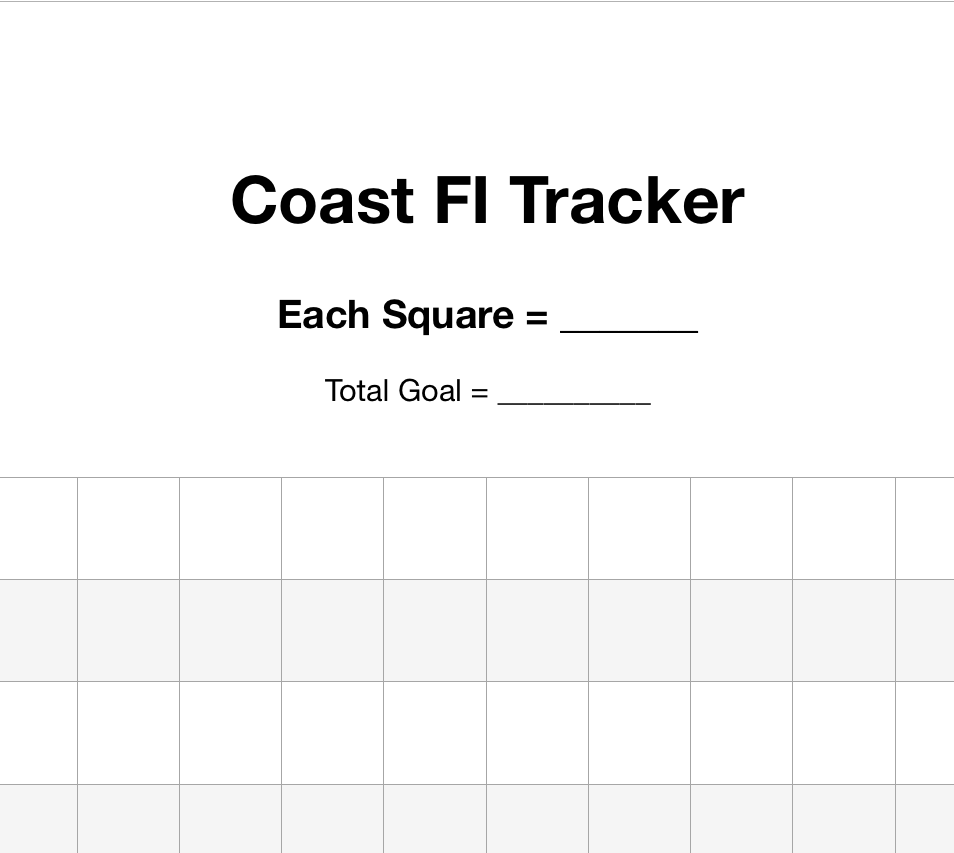Select the fourth full cell in top grid row
This screenshot has height=853, width=954.
click(x=435, y=528)
